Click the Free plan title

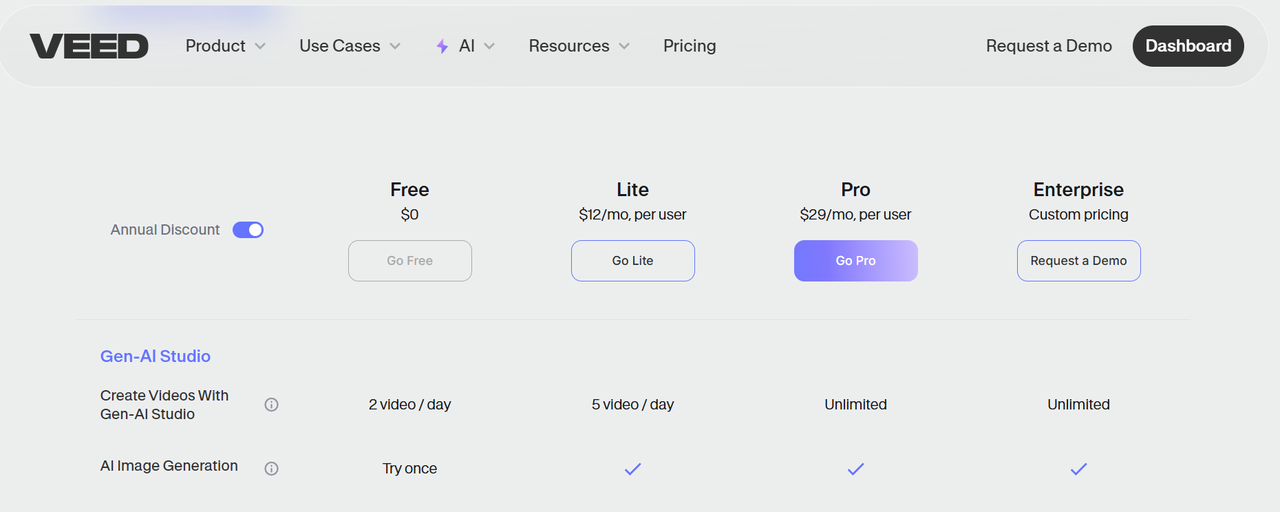(410, 189)
